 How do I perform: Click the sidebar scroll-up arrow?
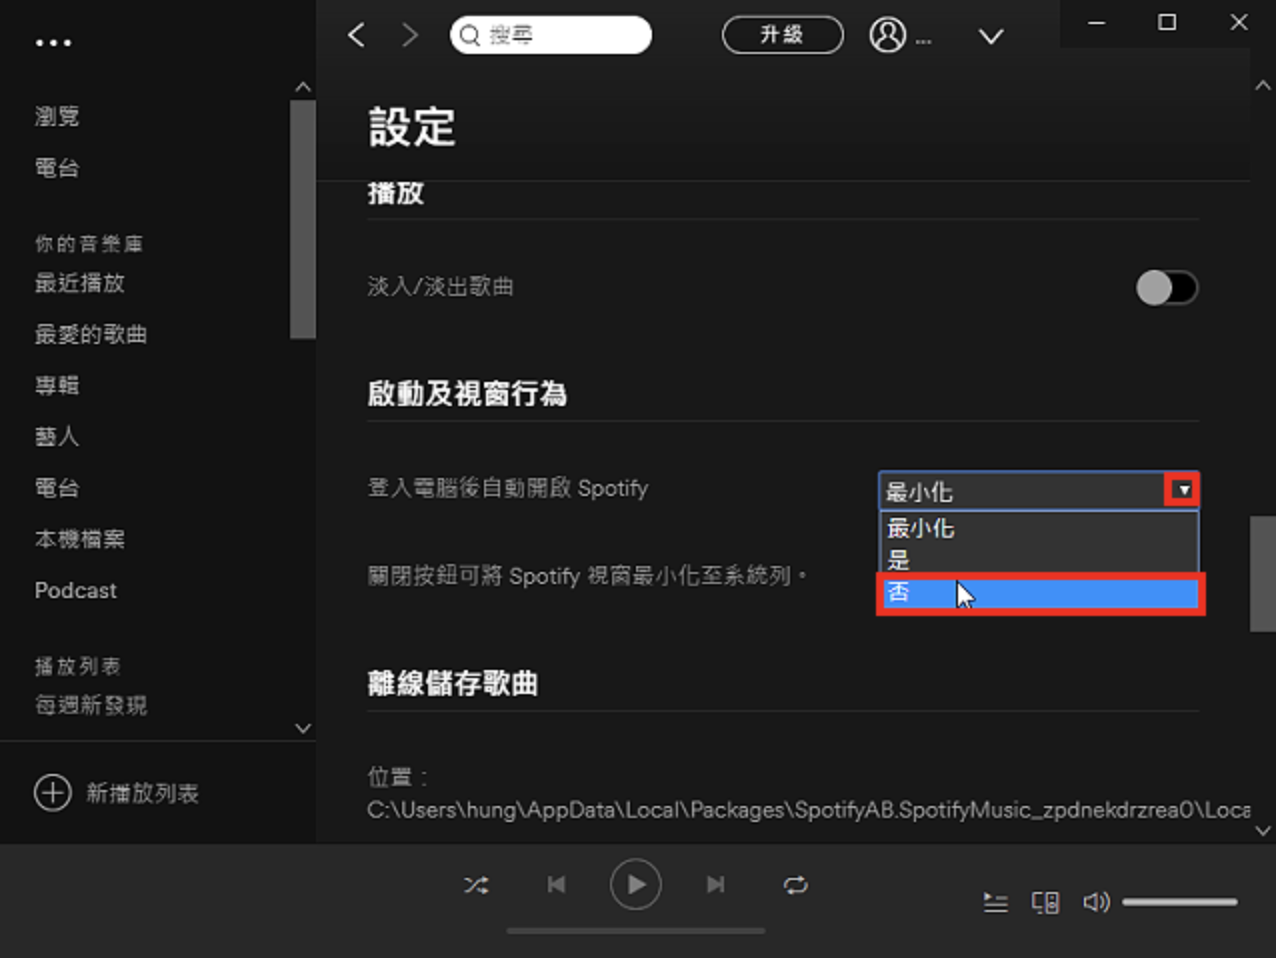(303, 87)
